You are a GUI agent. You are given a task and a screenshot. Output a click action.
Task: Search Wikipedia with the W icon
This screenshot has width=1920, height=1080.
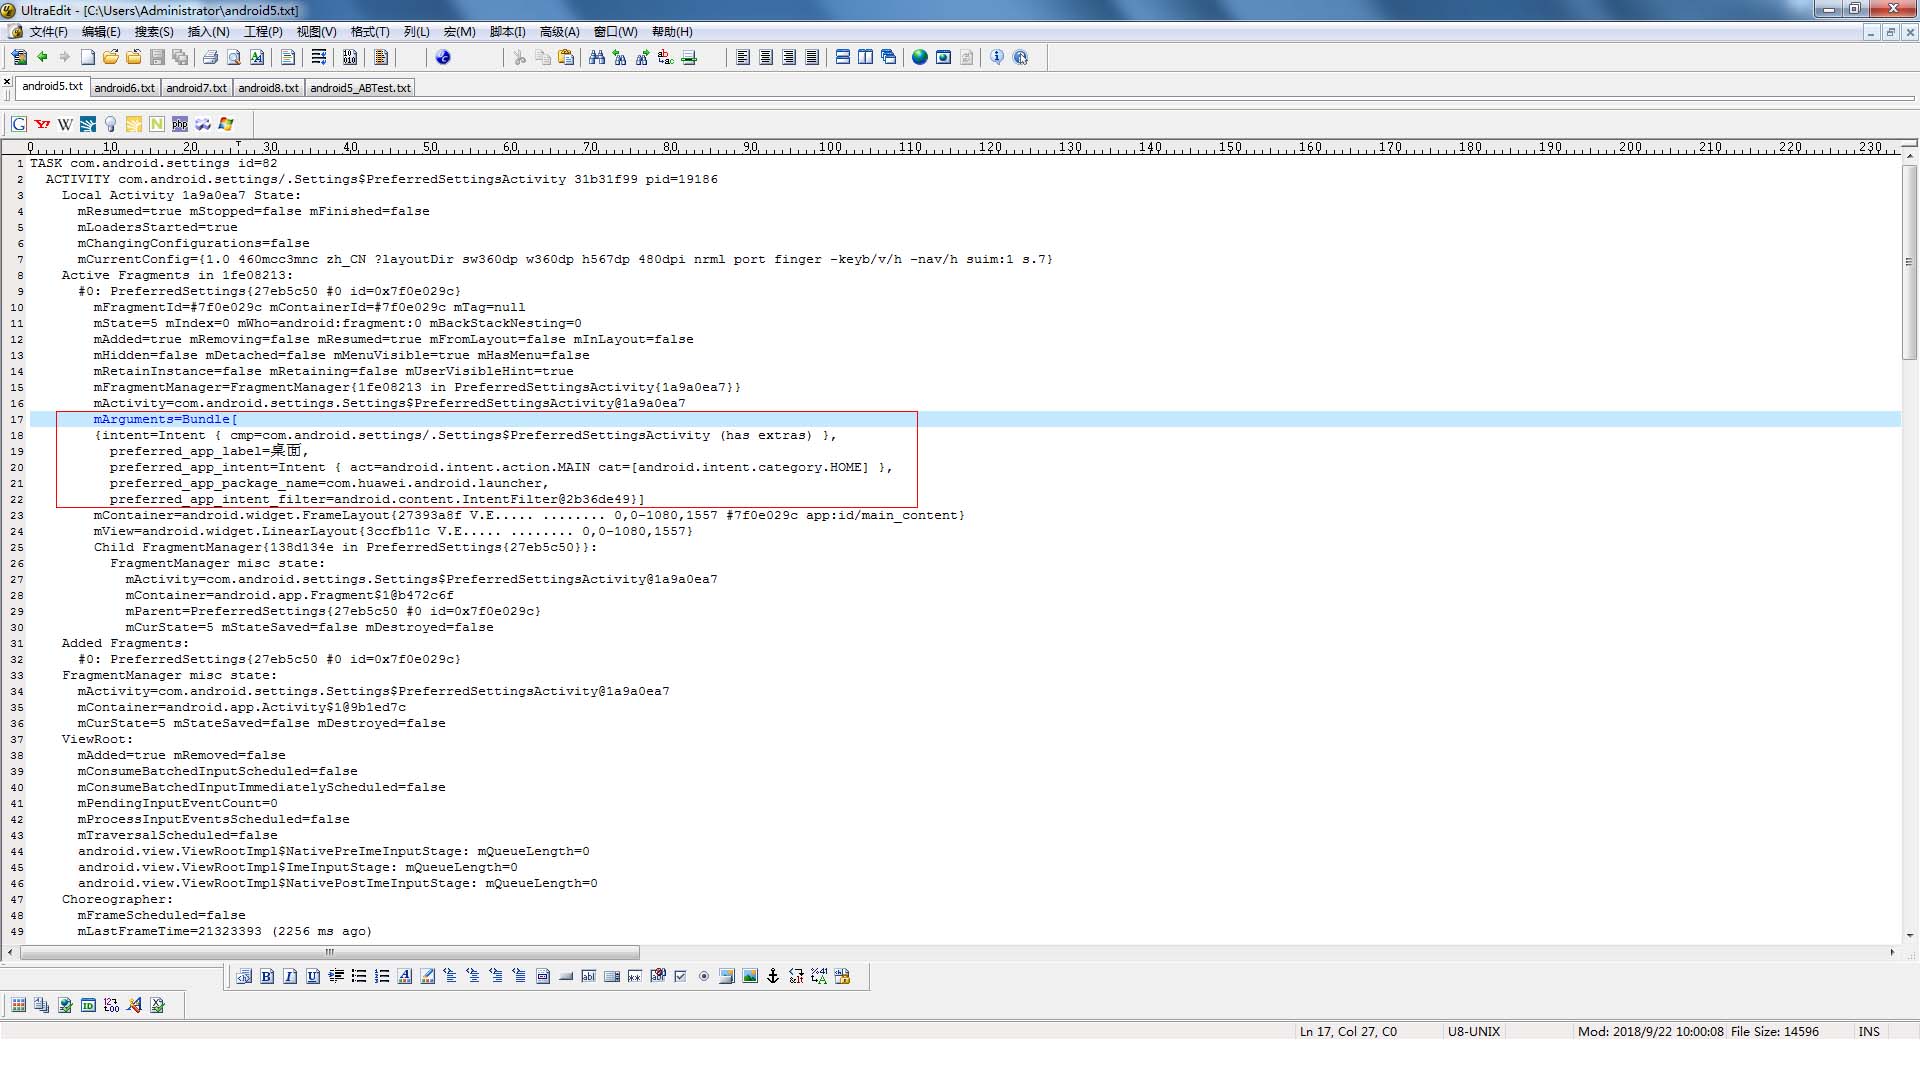tap(65, 124)
